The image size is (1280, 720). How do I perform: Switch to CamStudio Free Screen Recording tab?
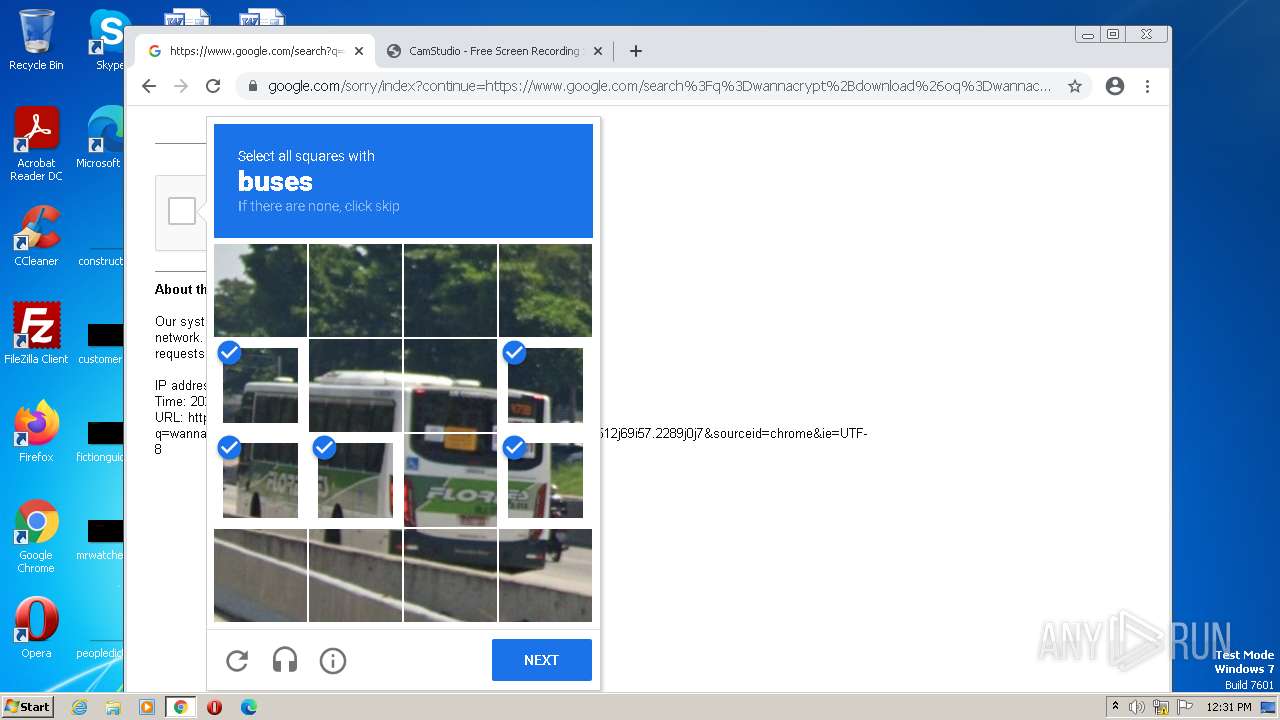pos(495,51)
